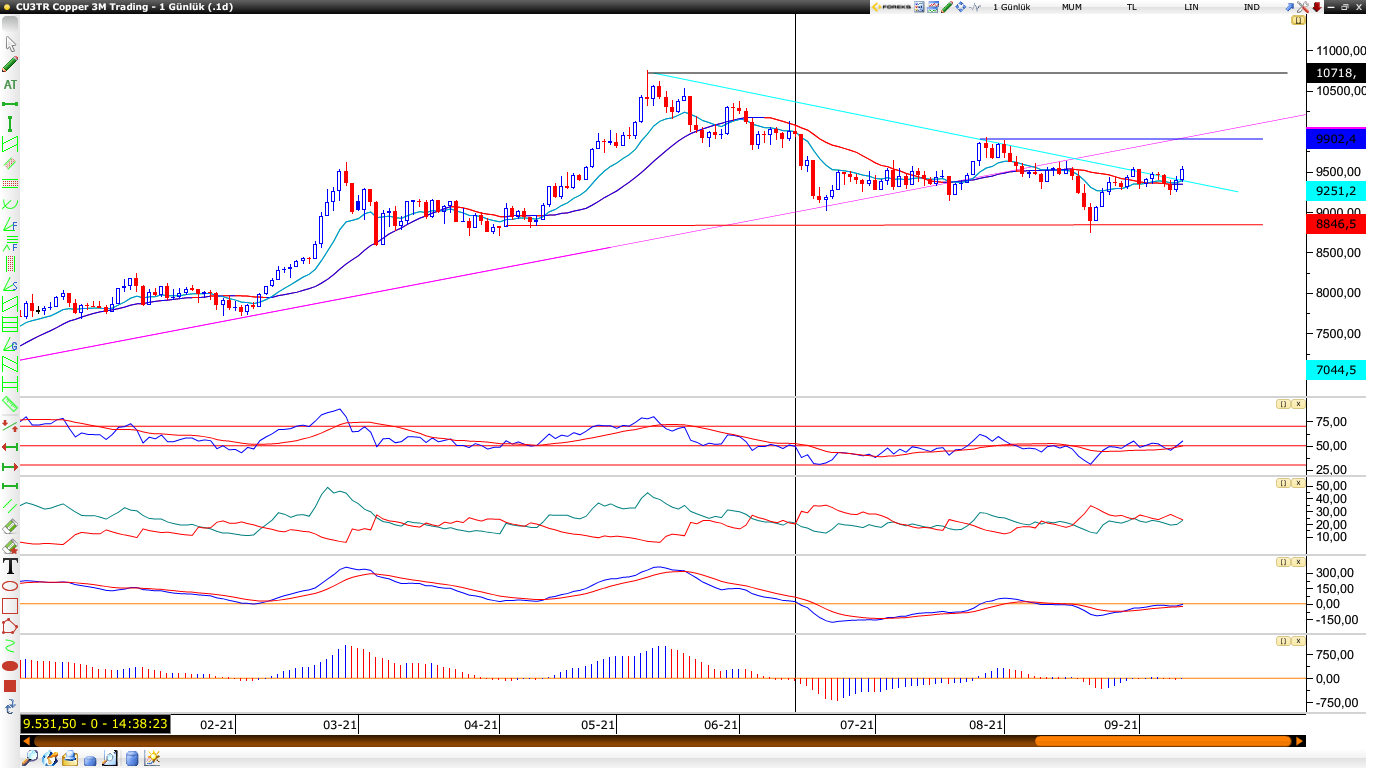Click the print icon in bottom toolbar
This screenshot has height=768, width=1380.
pos(70,758)
